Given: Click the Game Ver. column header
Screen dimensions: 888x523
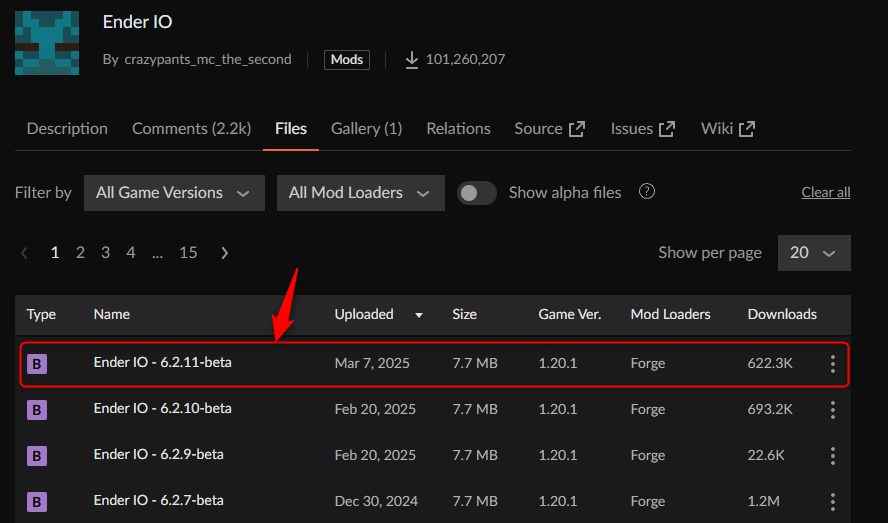Looking at the screenshot, I should click(570, 314).
